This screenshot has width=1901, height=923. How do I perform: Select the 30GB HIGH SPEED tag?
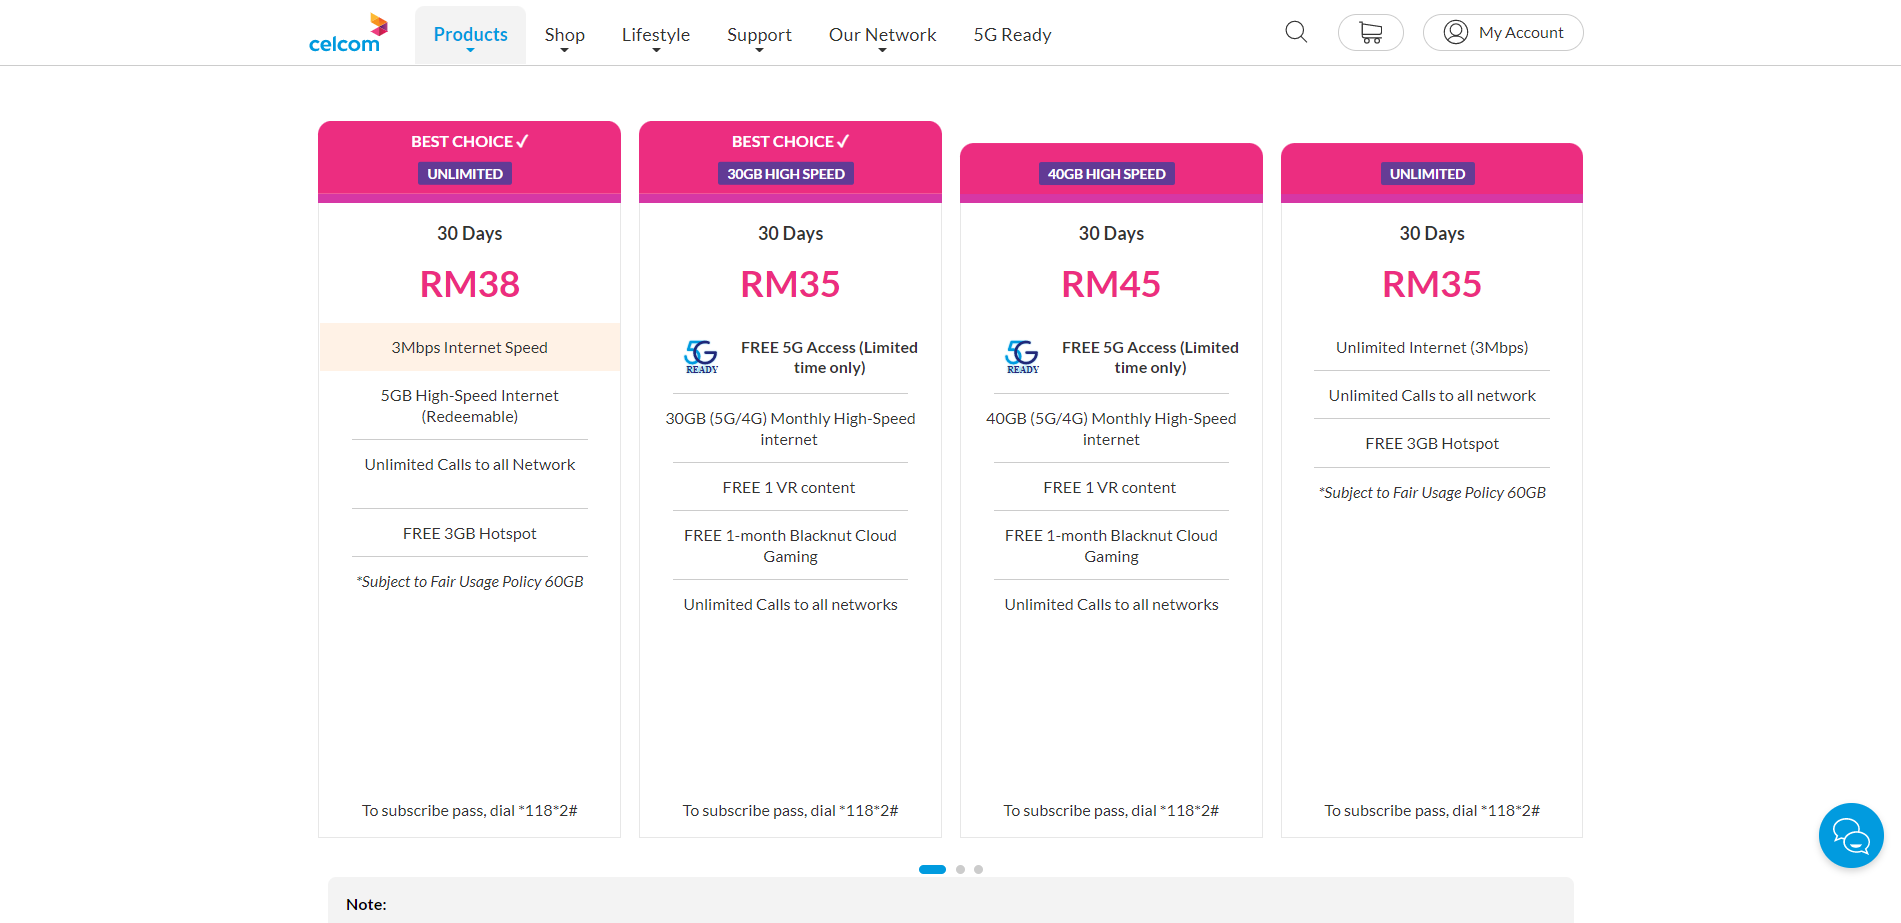pos(785,173)
